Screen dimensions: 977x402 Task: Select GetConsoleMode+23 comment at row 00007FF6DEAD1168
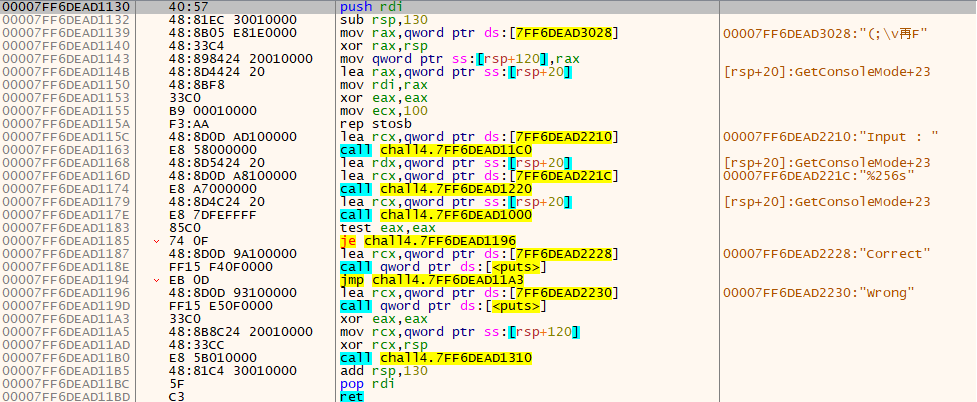coord(827,163)
